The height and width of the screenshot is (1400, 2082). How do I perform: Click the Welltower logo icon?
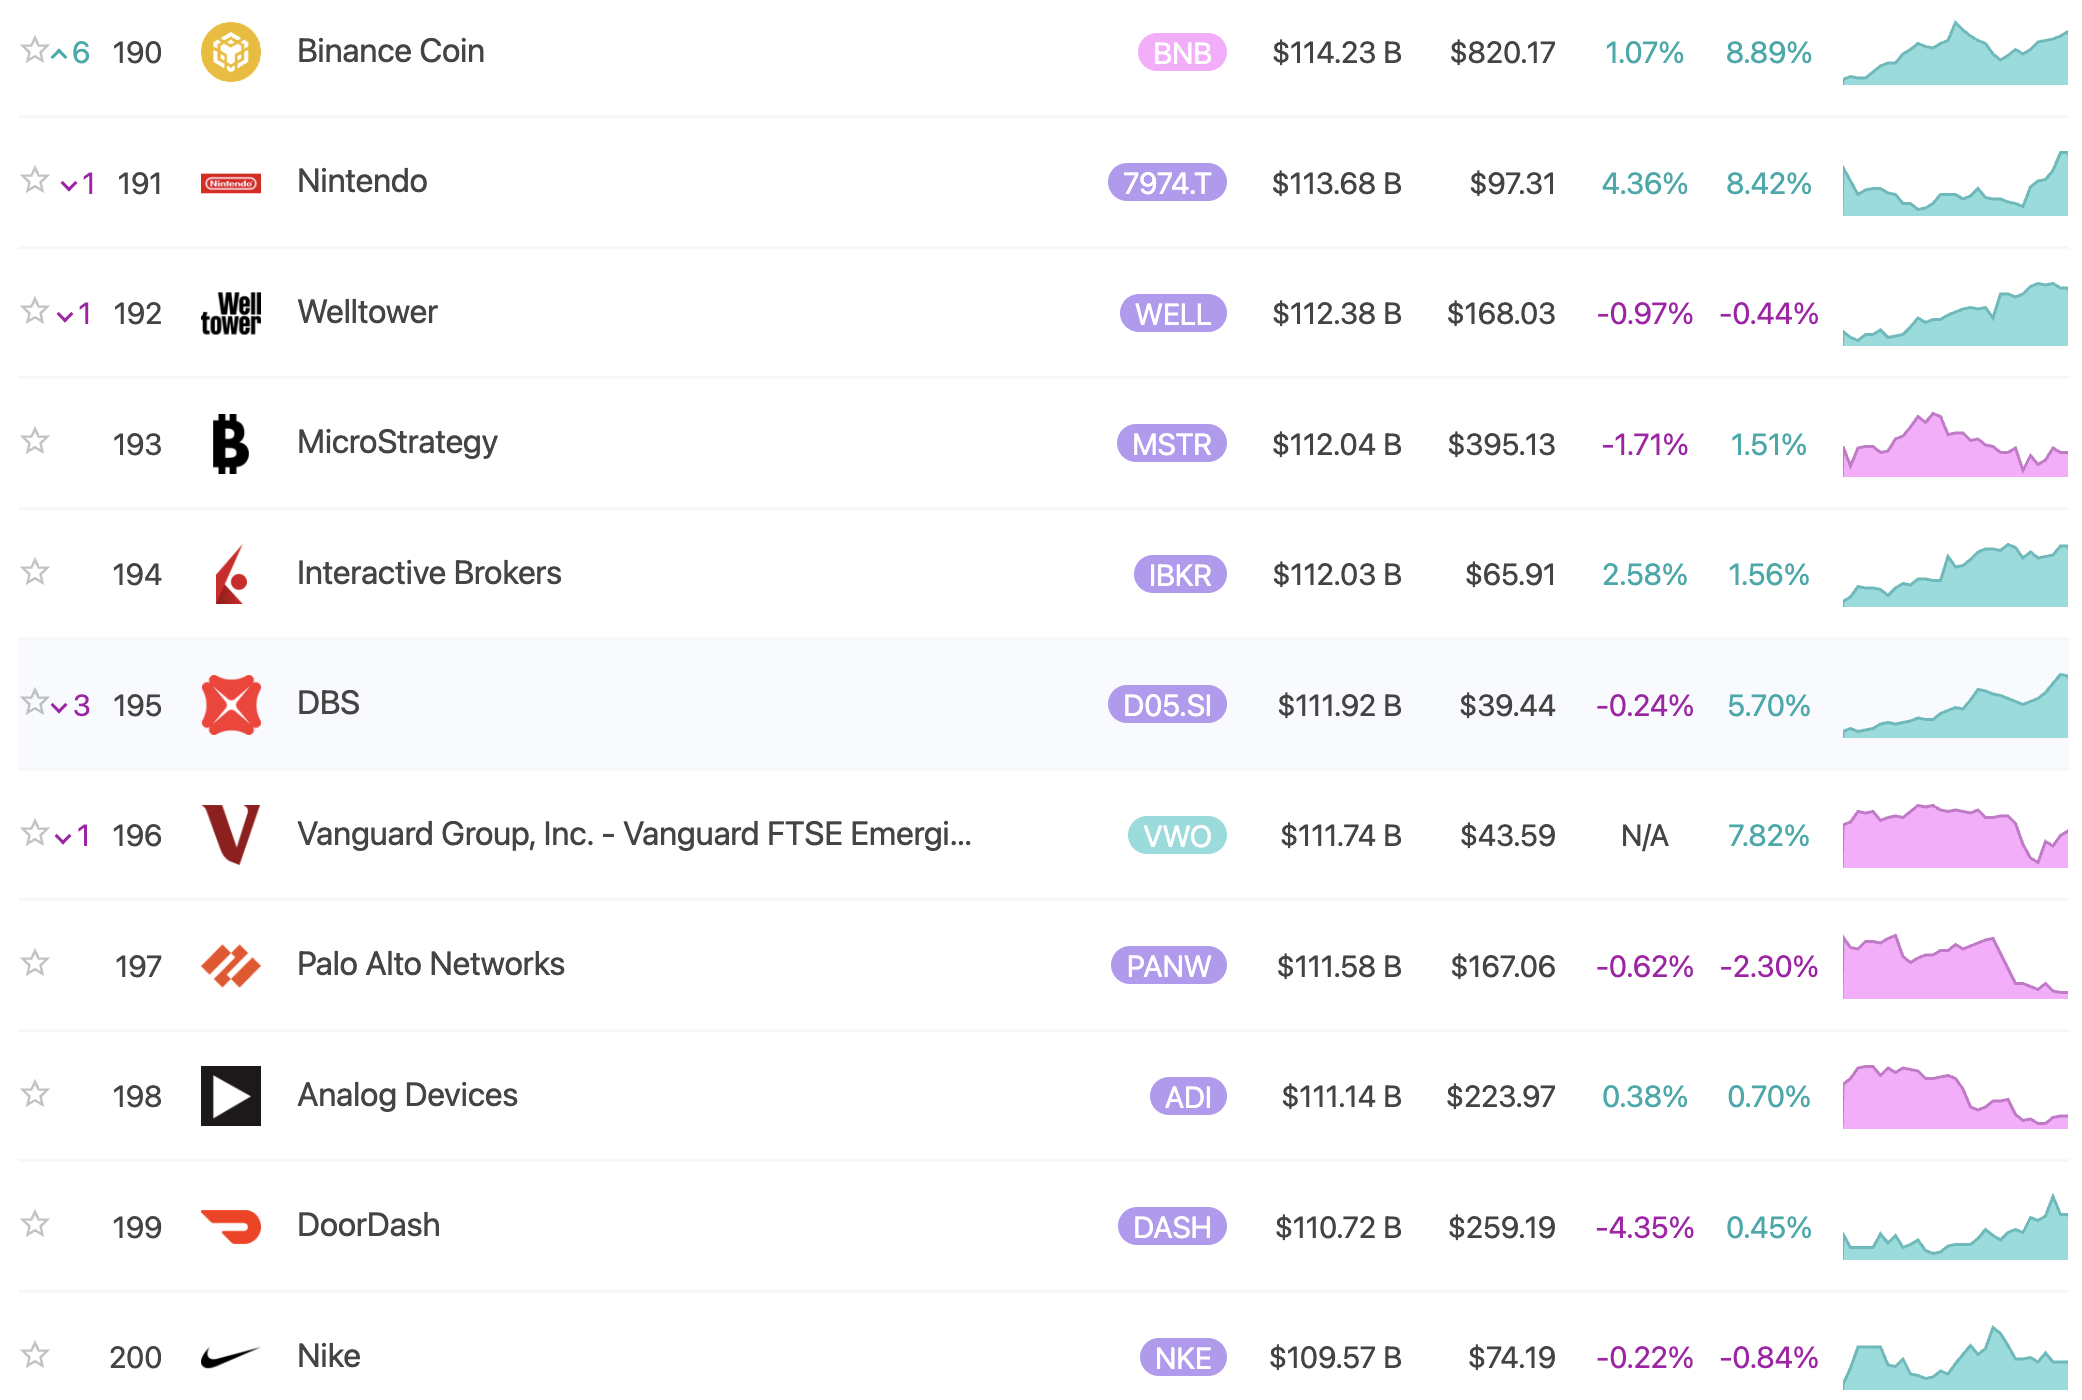[x=230, y=313]
